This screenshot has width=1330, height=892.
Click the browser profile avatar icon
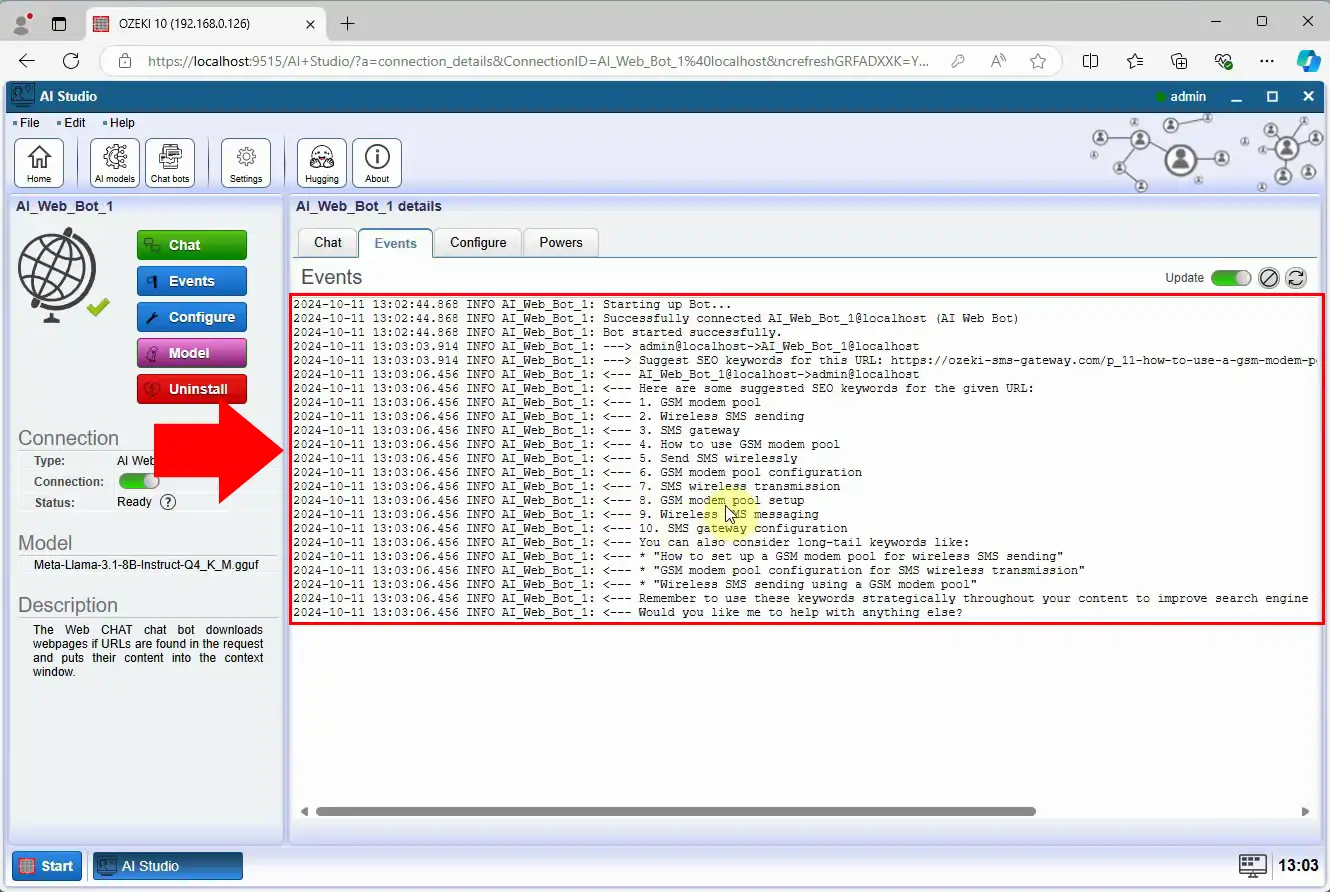[22, 22]
